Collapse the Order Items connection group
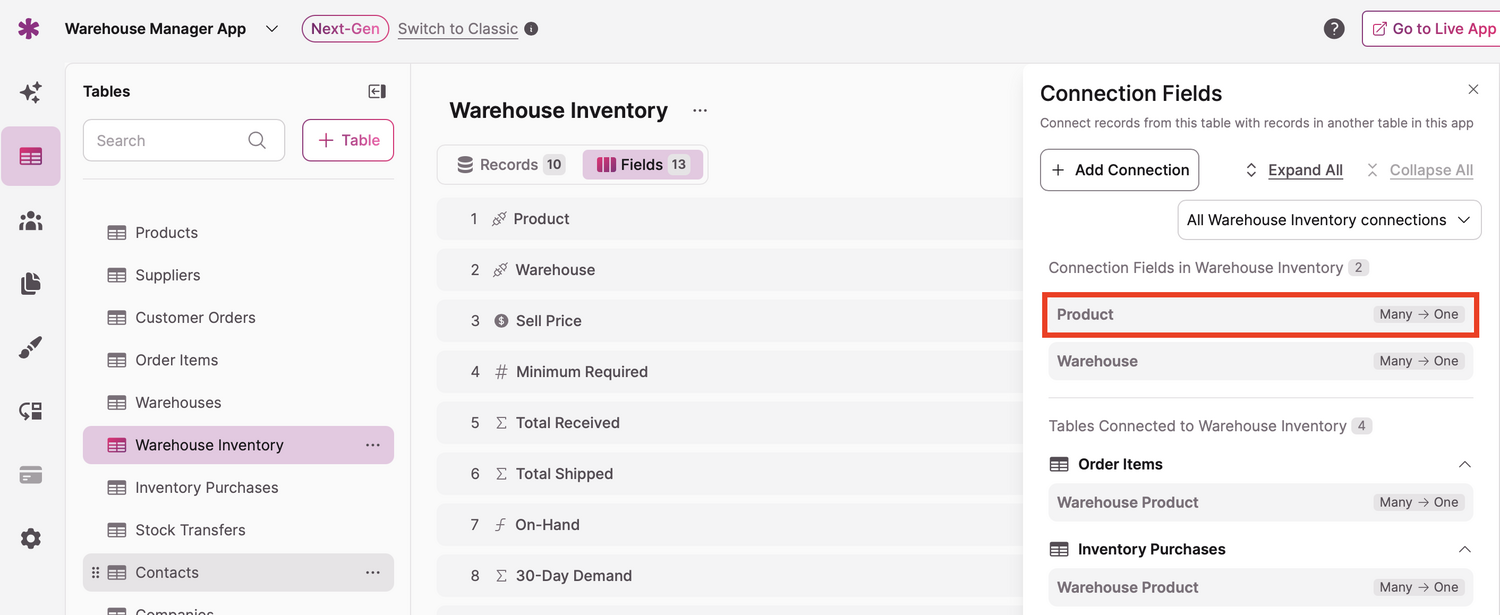 click(1464, 464)
